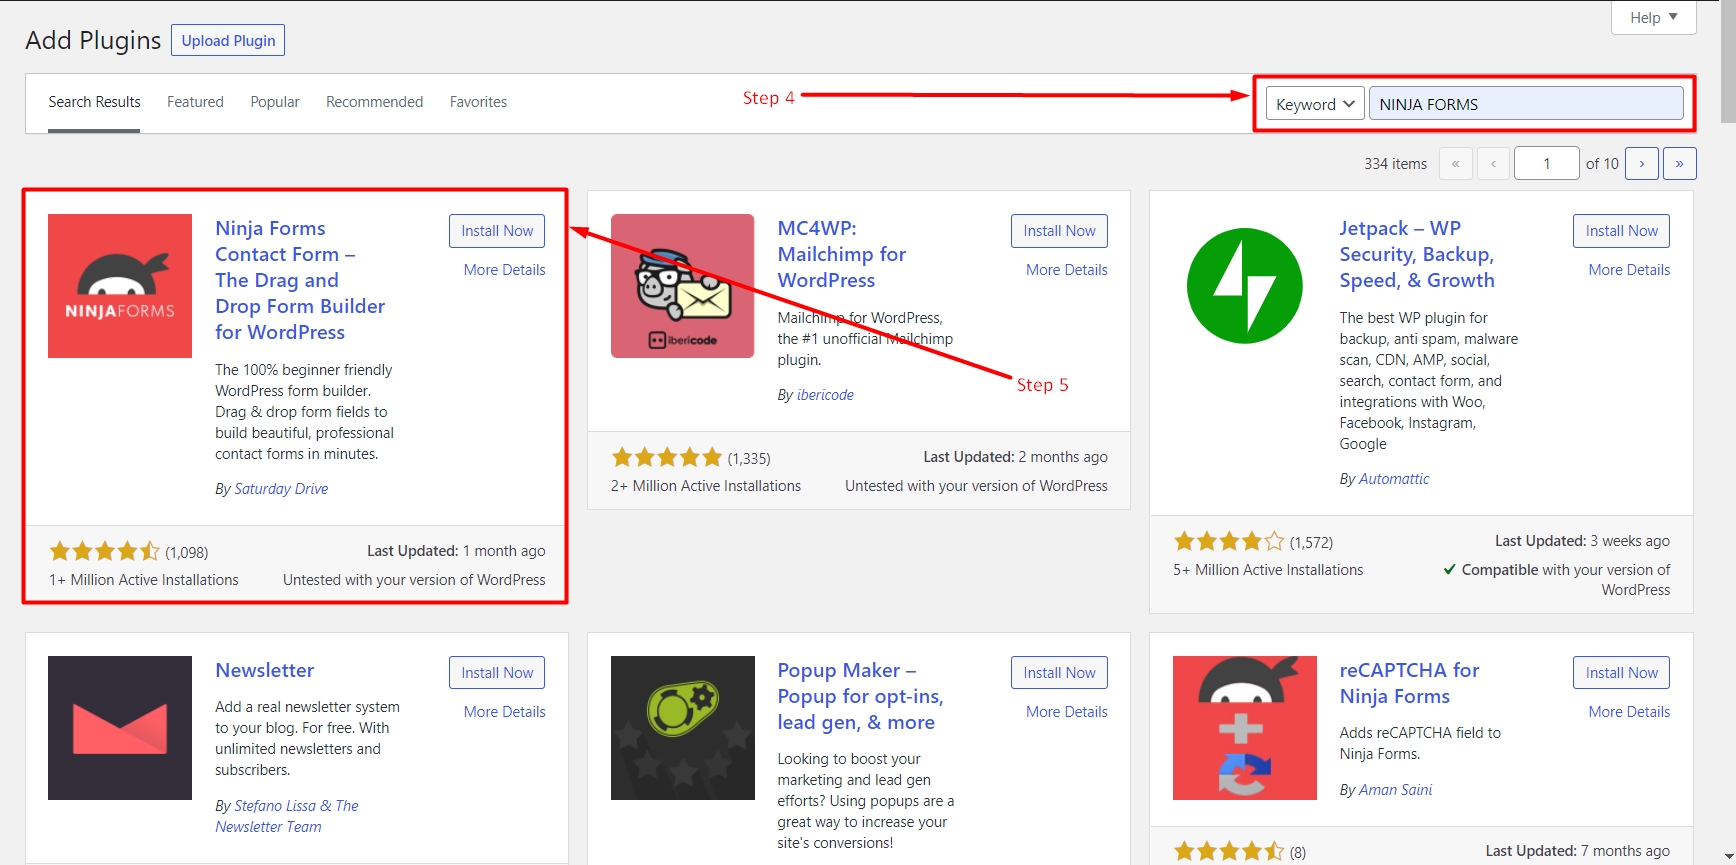Install Now for MC4WP Mailchimp
1736x865 pixels.
(x=1059, y=231)
